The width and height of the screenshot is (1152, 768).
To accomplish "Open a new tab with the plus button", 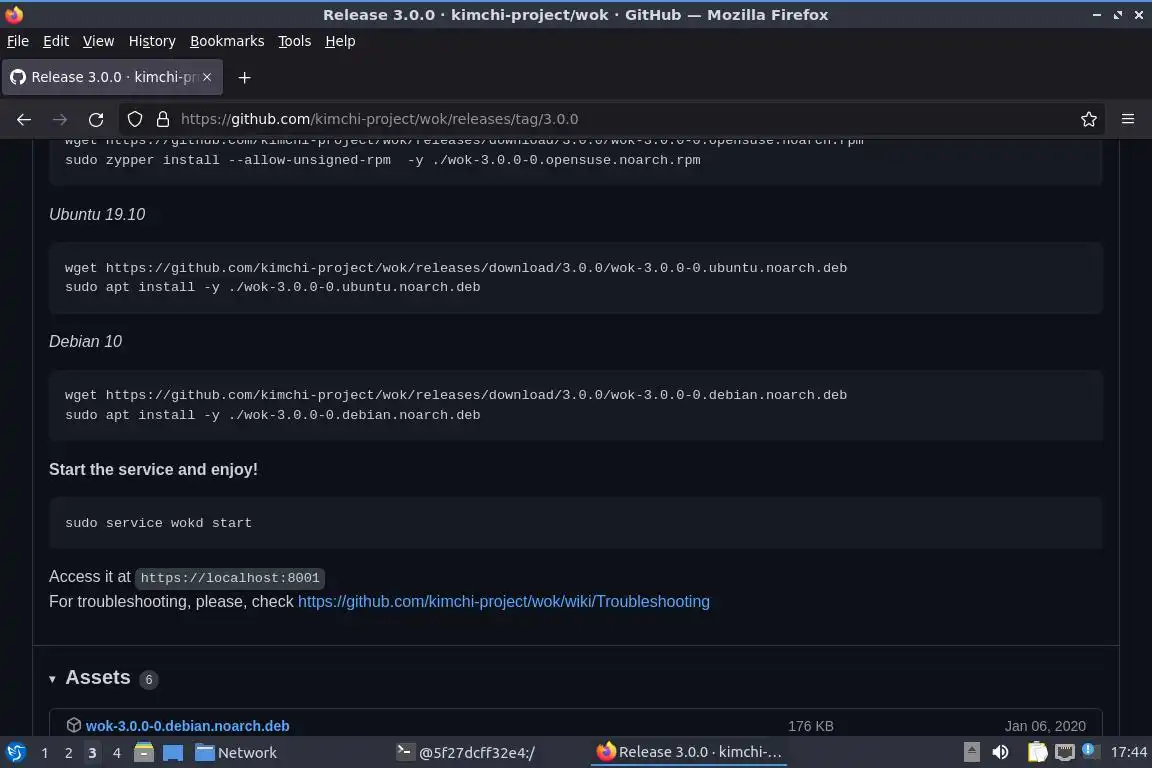I will pos(245,77).
